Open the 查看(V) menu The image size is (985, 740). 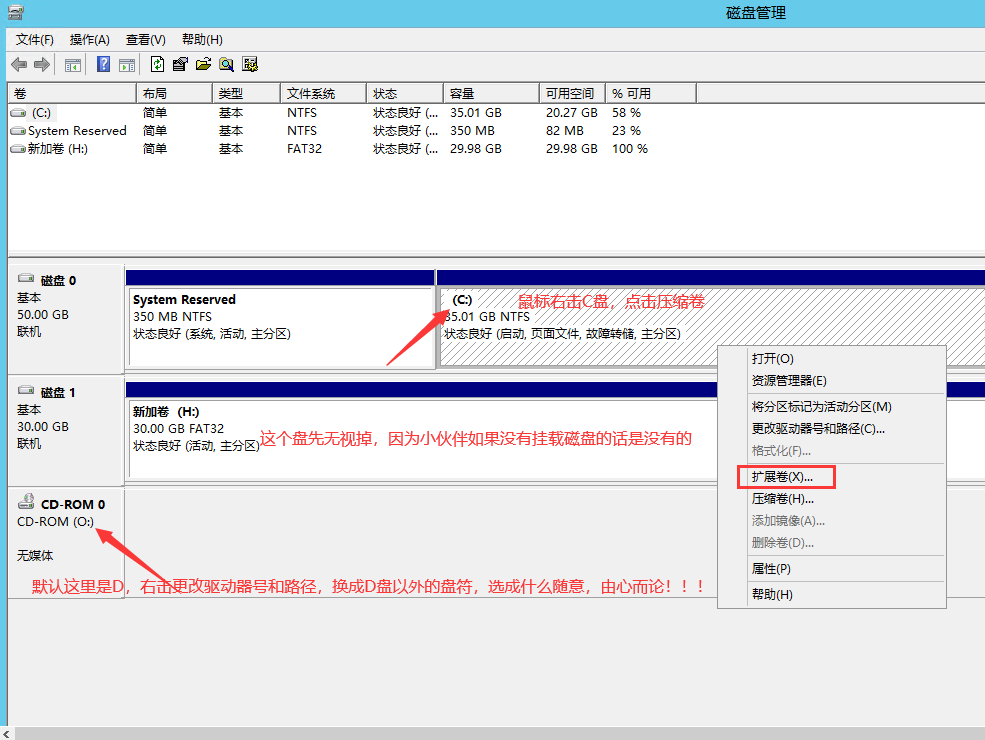(x=145, y=39)
